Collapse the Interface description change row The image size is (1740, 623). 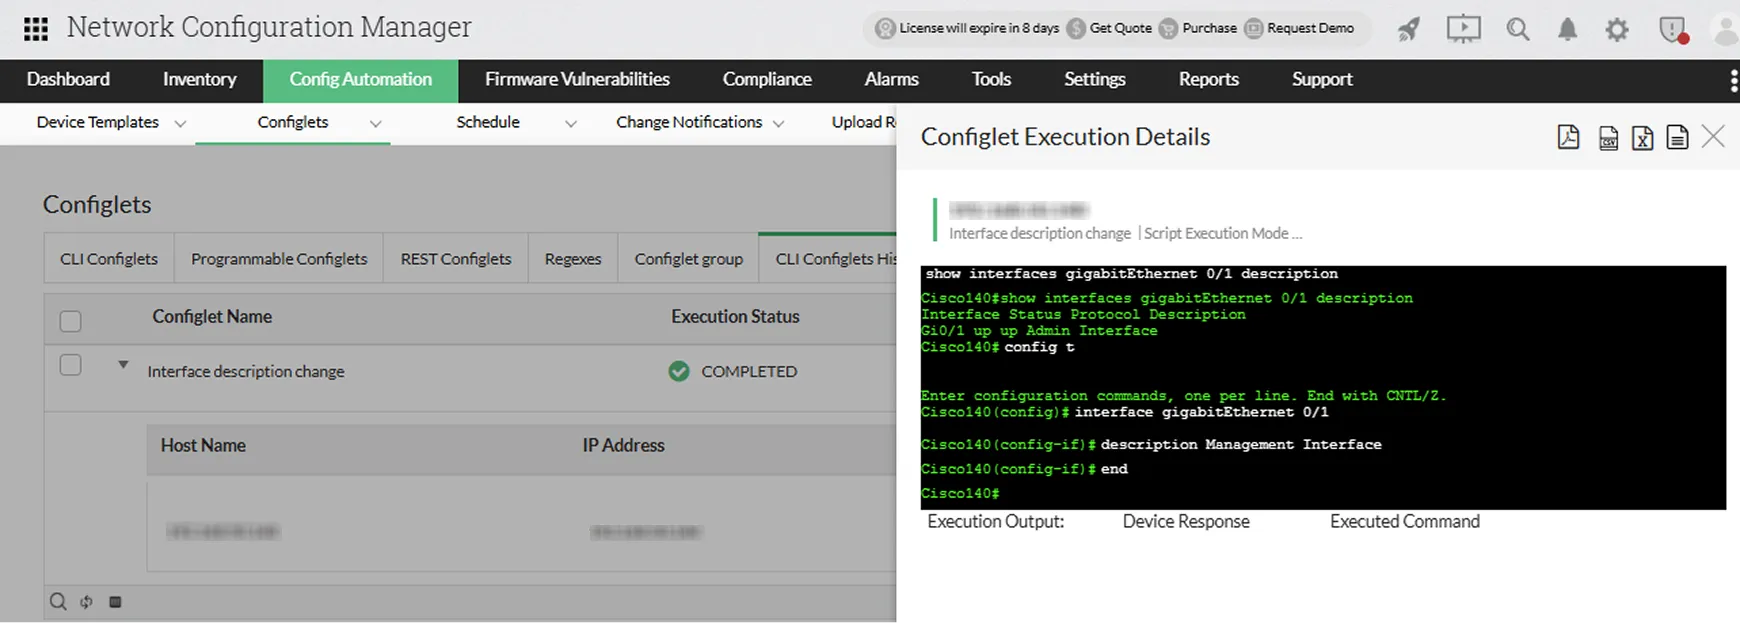coord(123,366)
